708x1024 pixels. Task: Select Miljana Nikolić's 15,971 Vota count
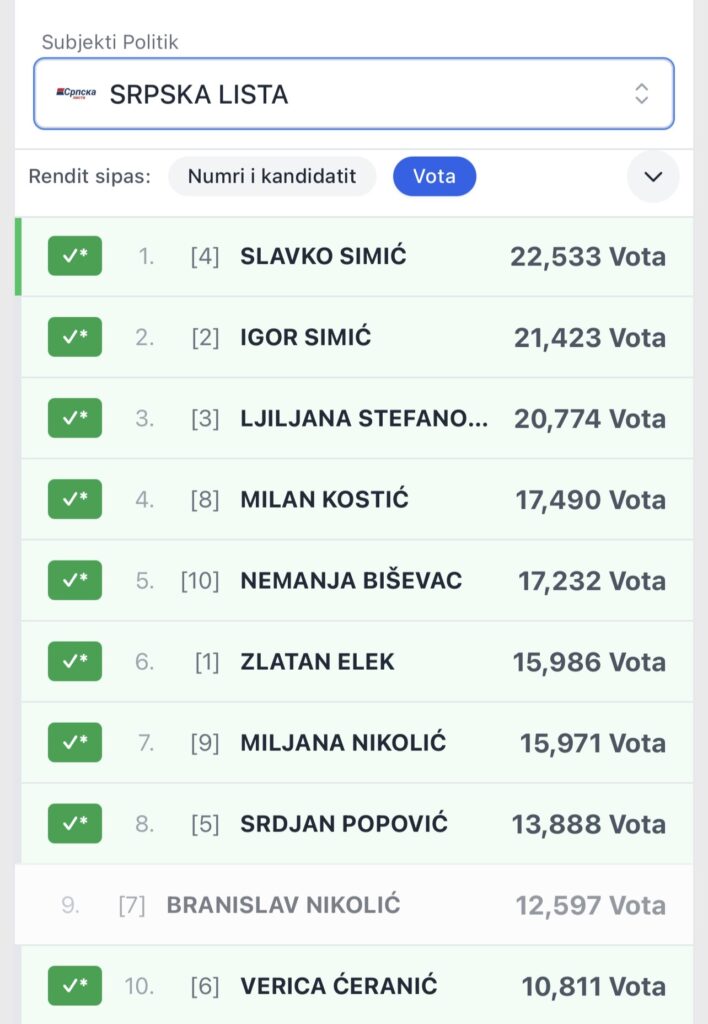click(592, 743)
